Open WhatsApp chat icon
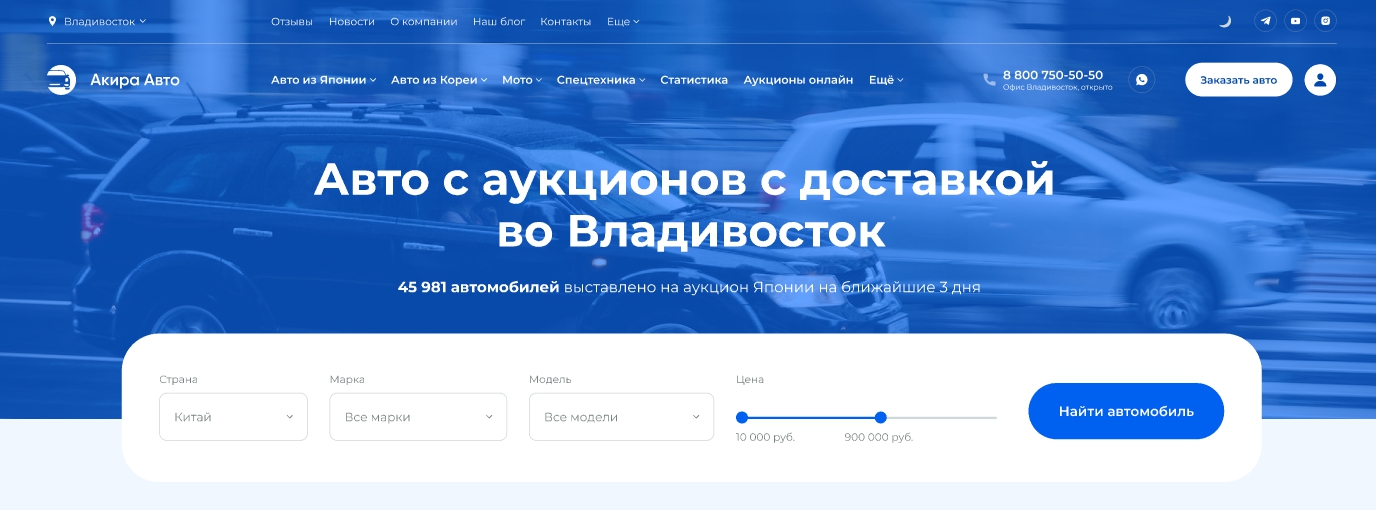The image size is (1376, 510). pyautogui.click(x=1141, y=80)
